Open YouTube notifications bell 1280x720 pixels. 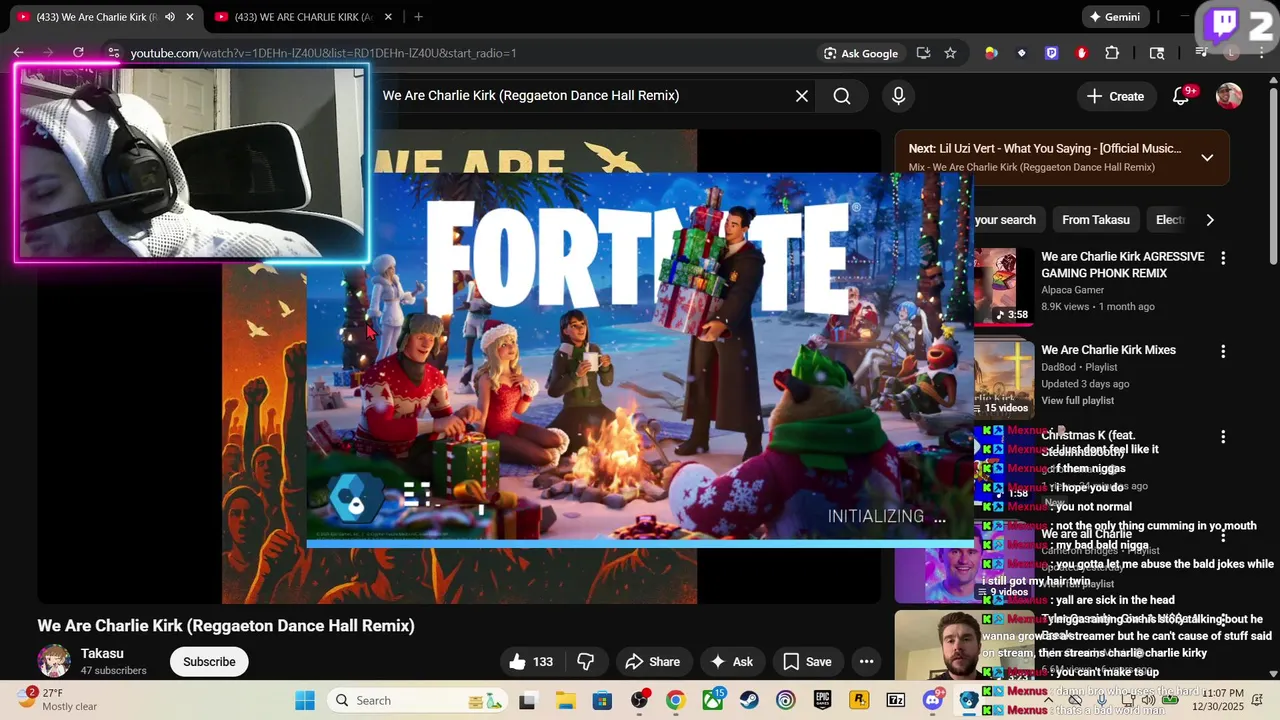pos(1181,96)
